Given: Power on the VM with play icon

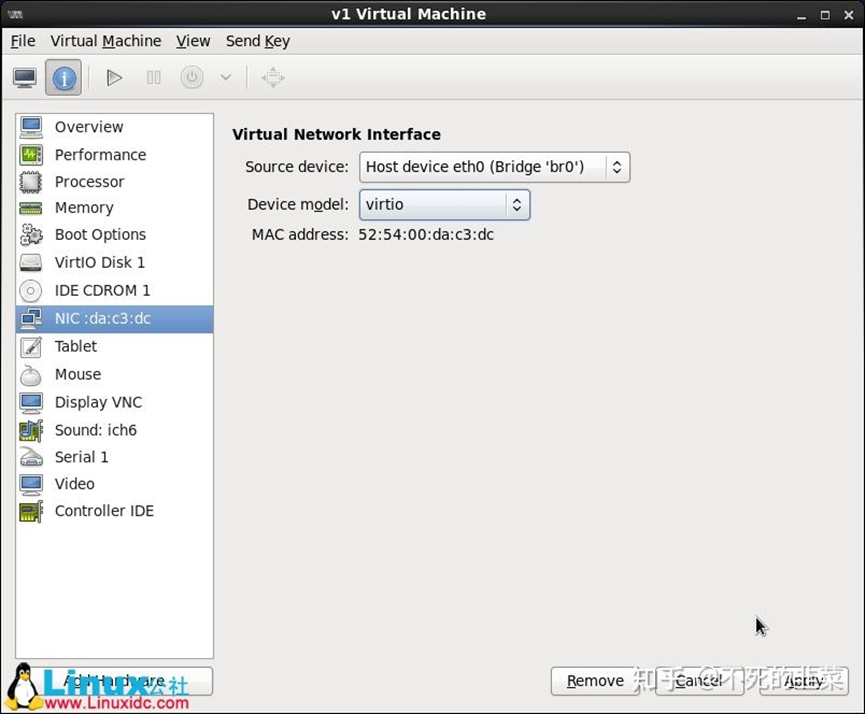Looking at the screenshot, I should click(114, 78).
